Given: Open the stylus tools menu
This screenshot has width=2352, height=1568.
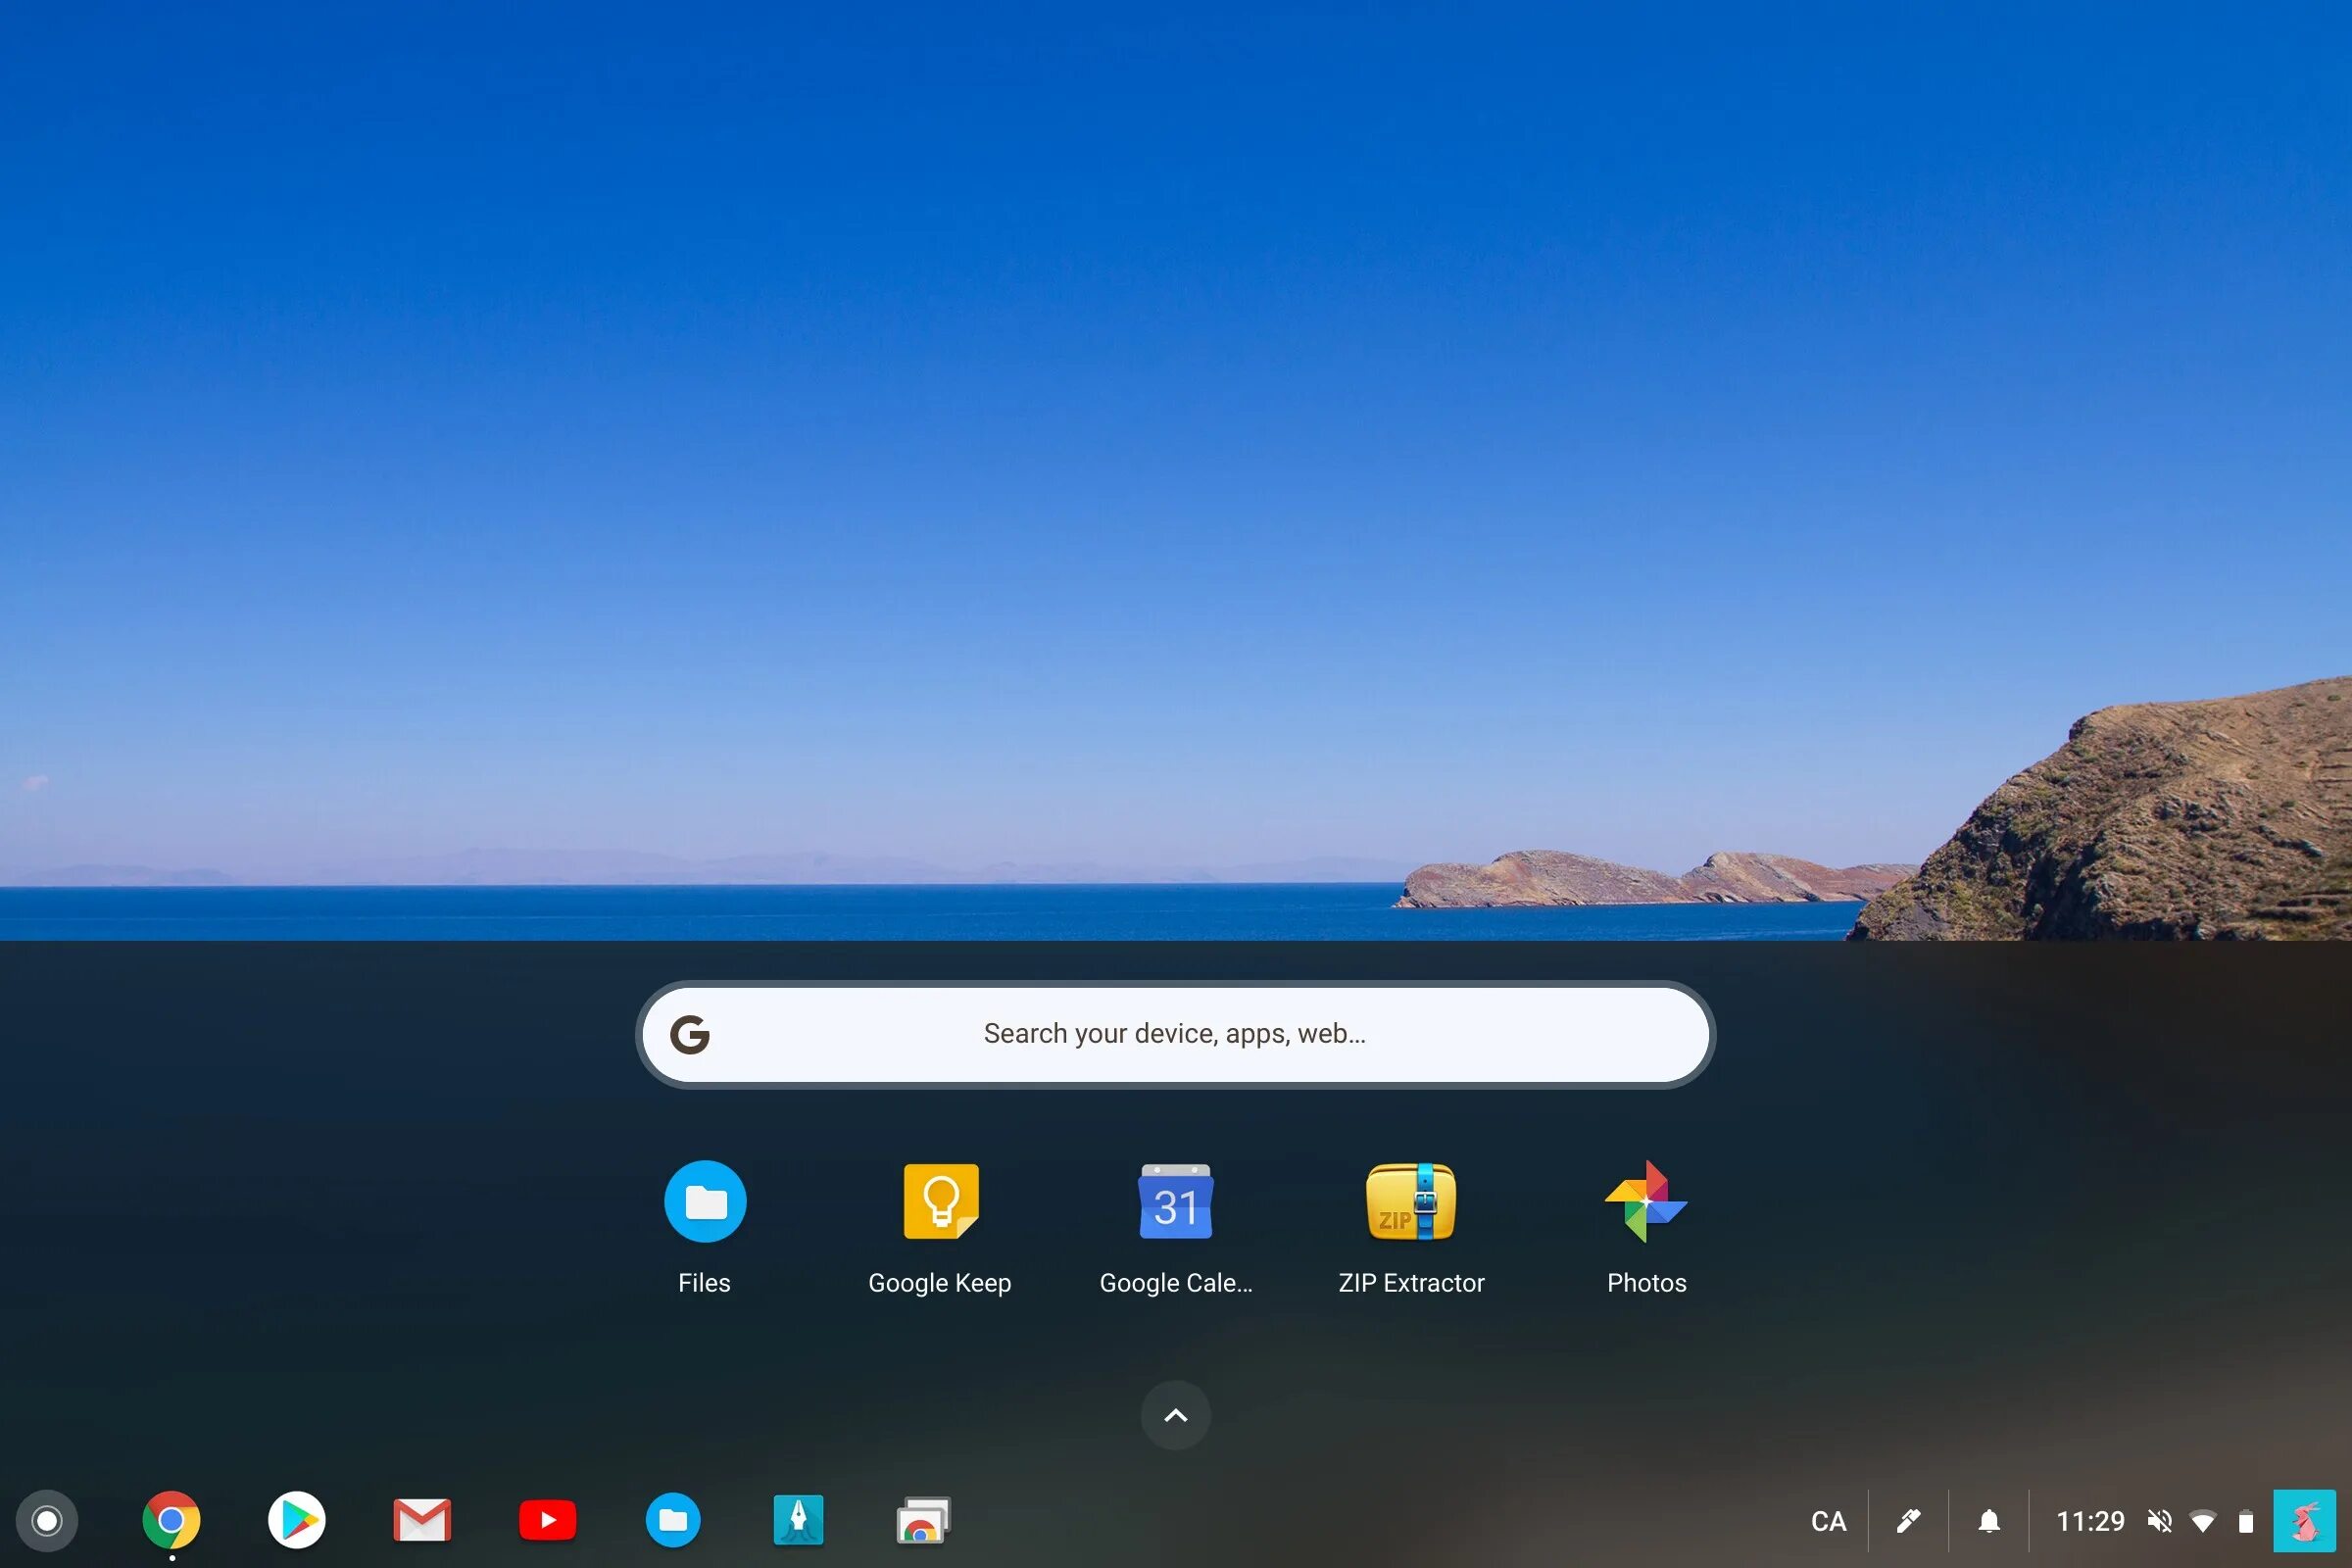Looking at the screenshot, I should pos(1908,1521).
